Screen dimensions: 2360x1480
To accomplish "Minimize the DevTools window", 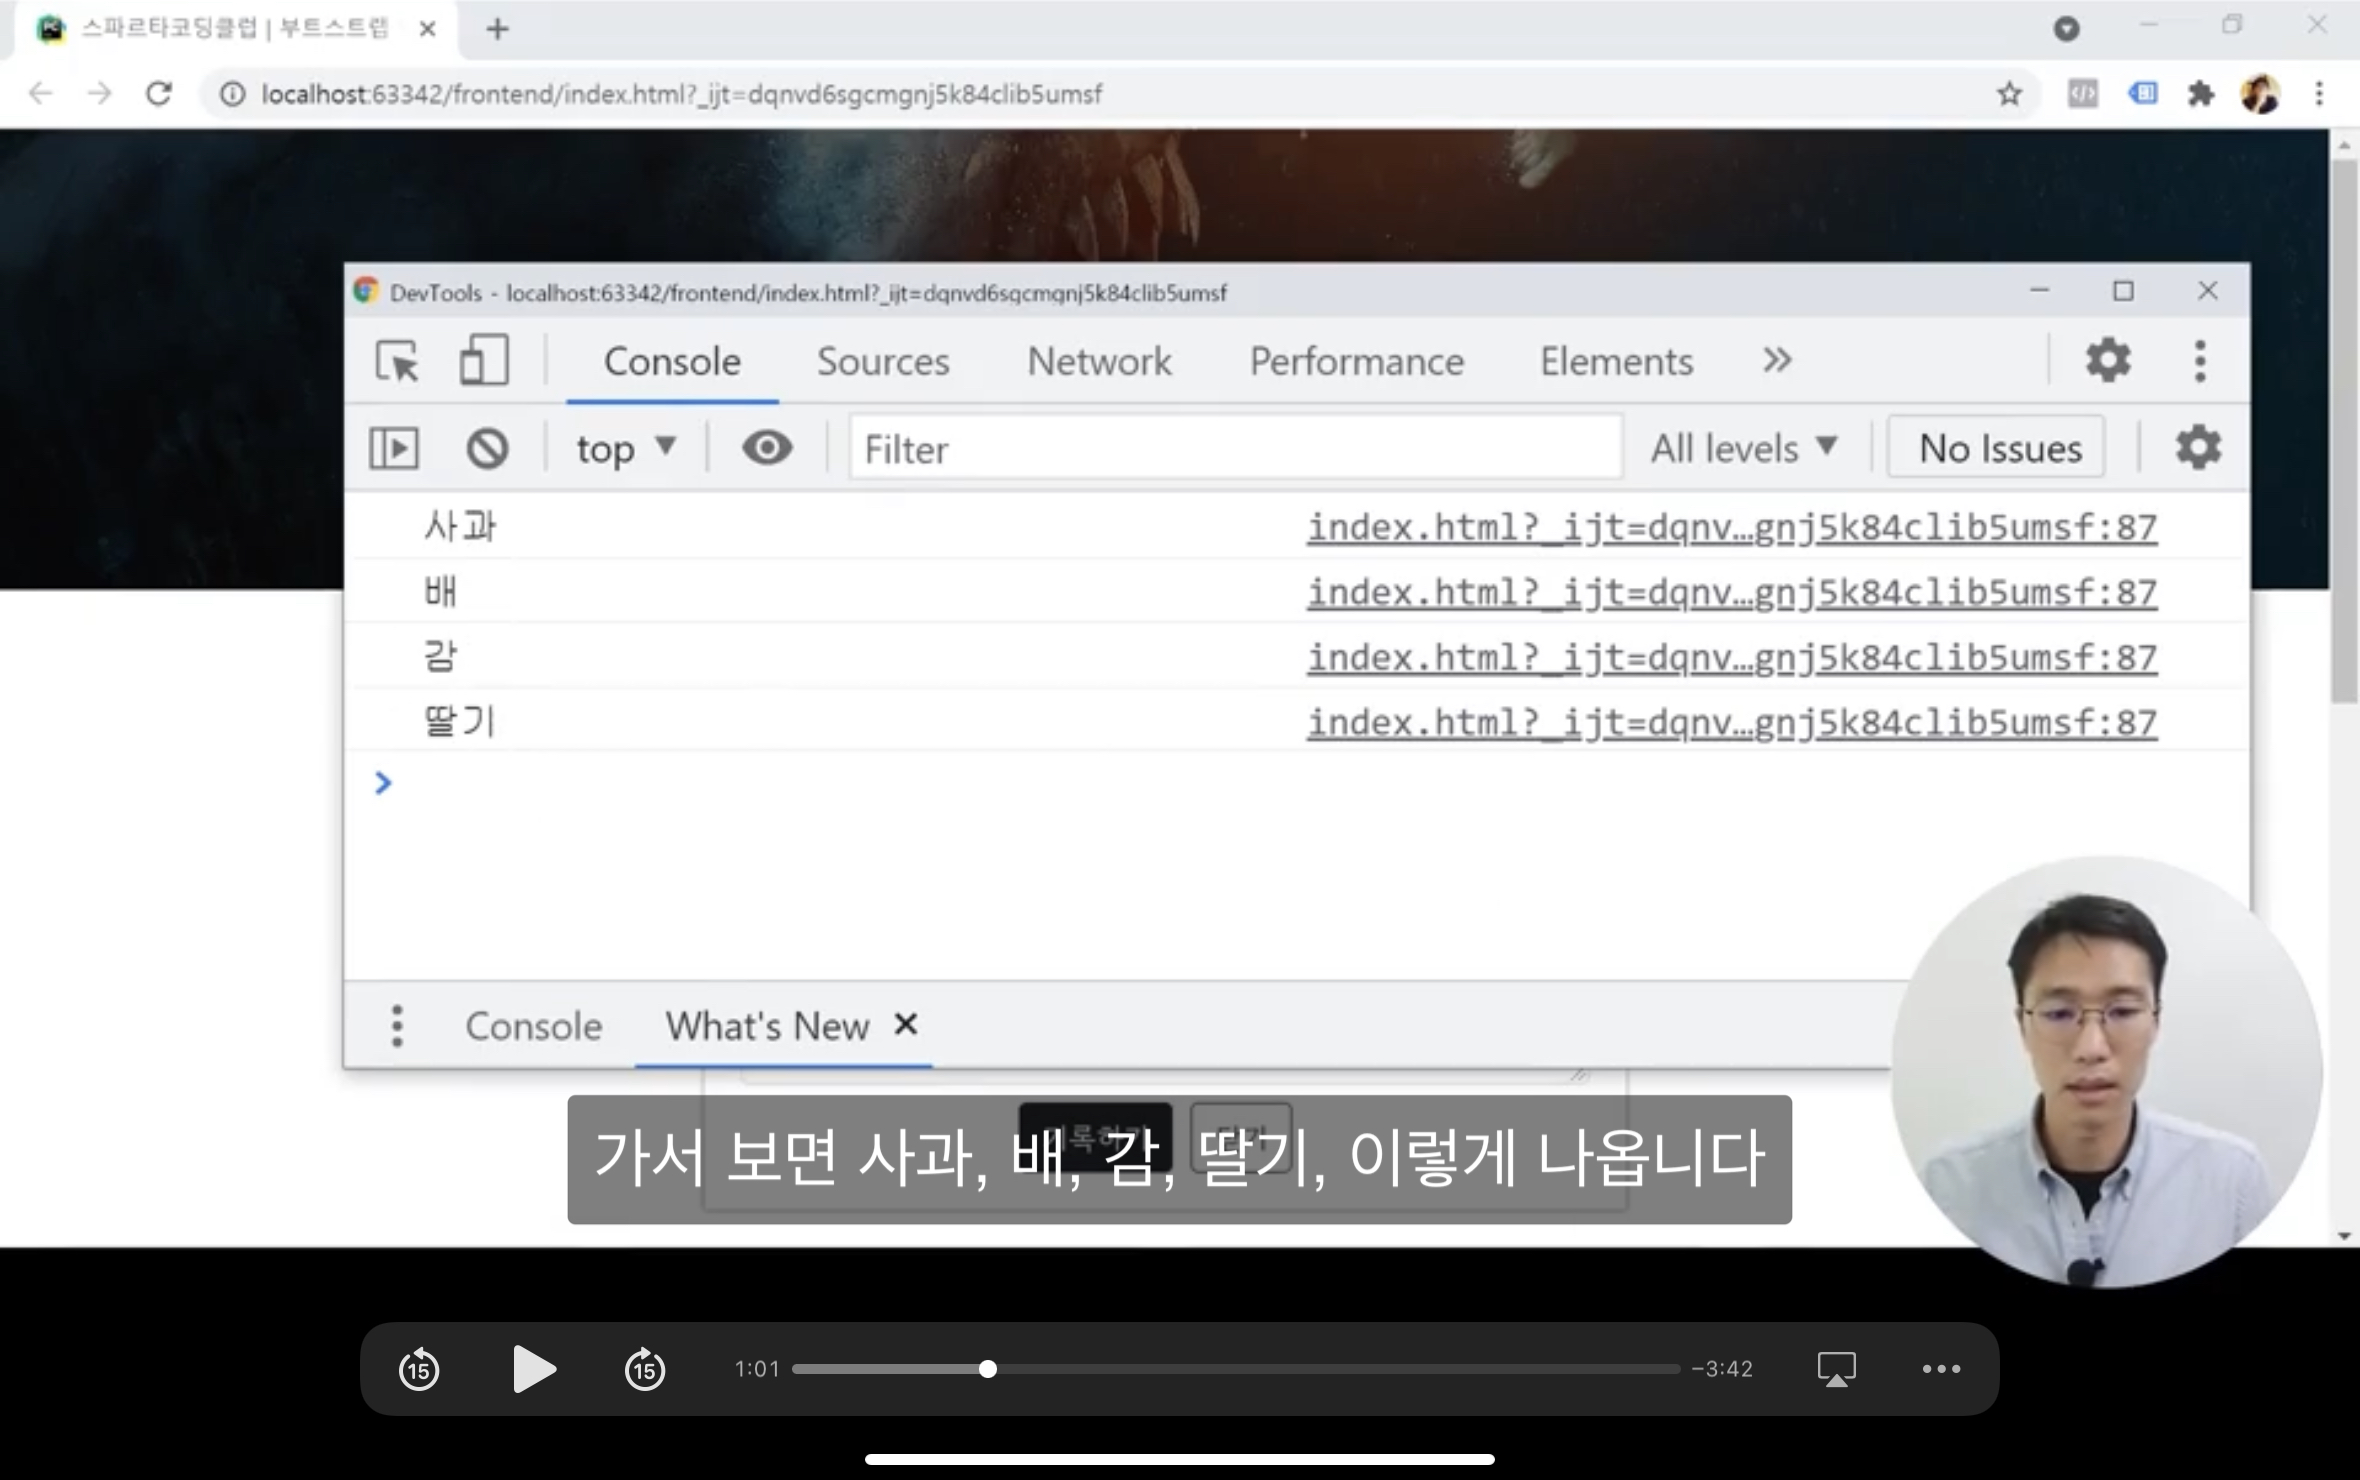I will pos(2039,291).
